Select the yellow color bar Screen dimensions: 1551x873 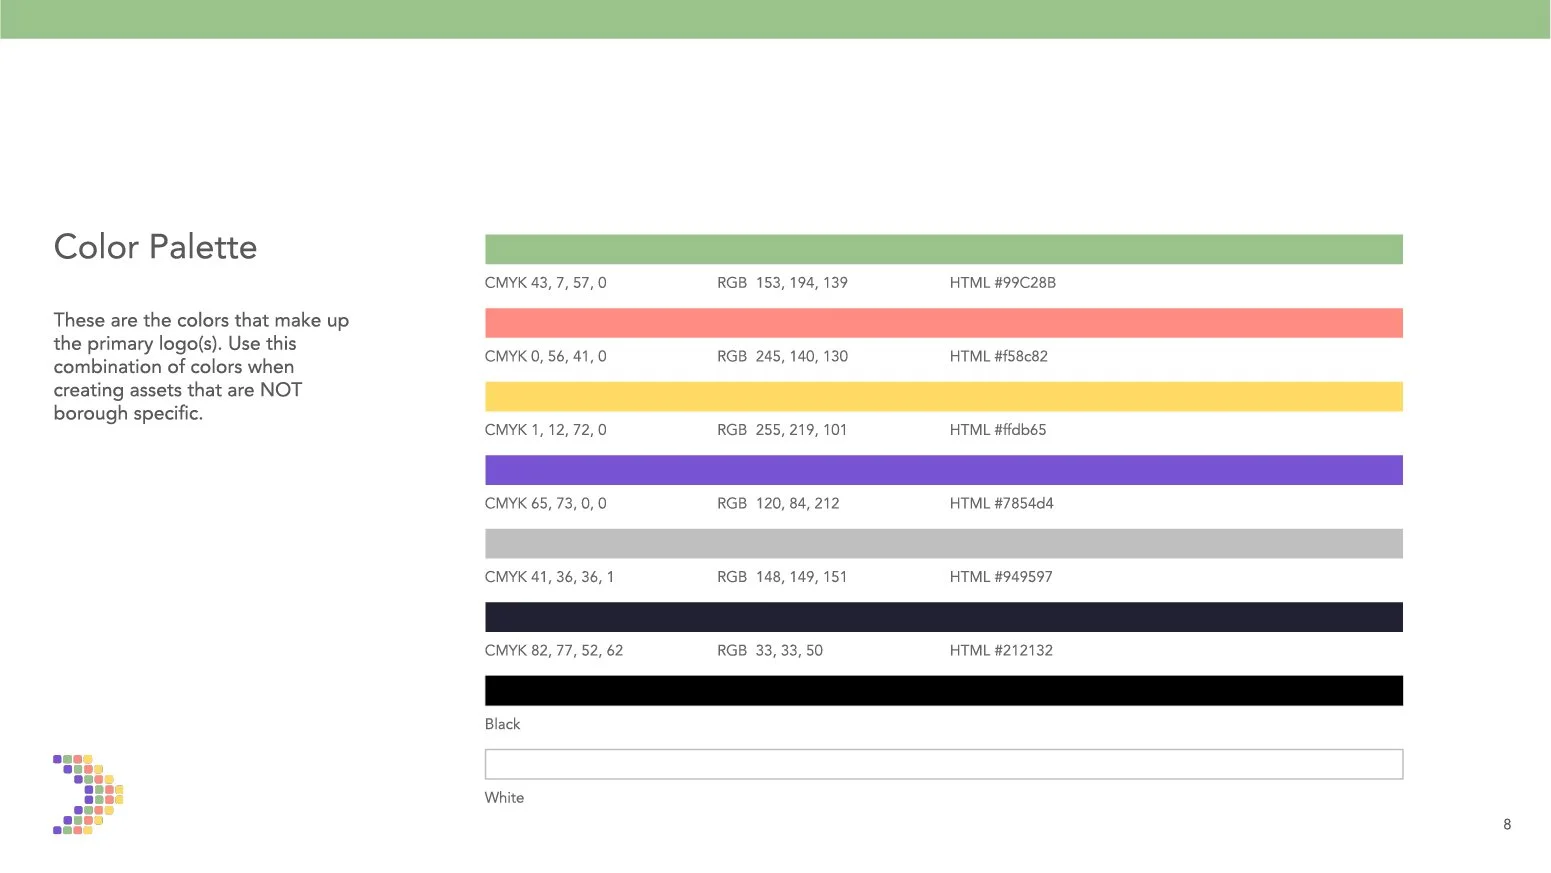coord(943,396)
